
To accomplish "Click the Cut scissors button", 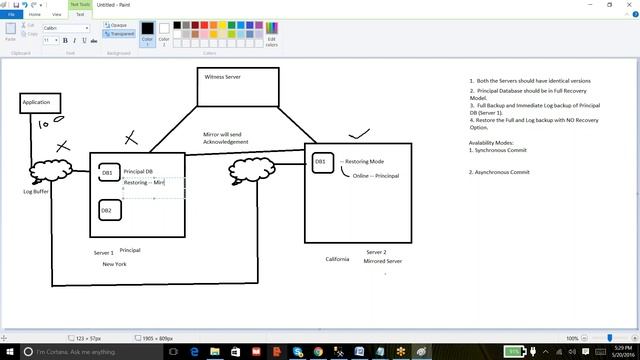I will click(x=28, y=25).
